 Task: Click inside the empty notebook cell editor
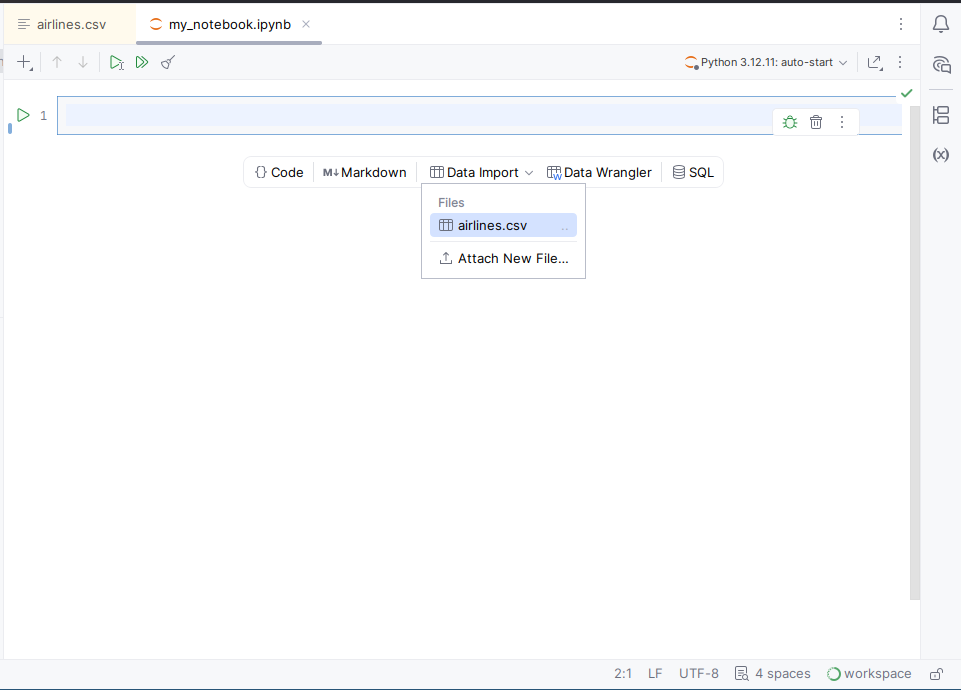400,116
